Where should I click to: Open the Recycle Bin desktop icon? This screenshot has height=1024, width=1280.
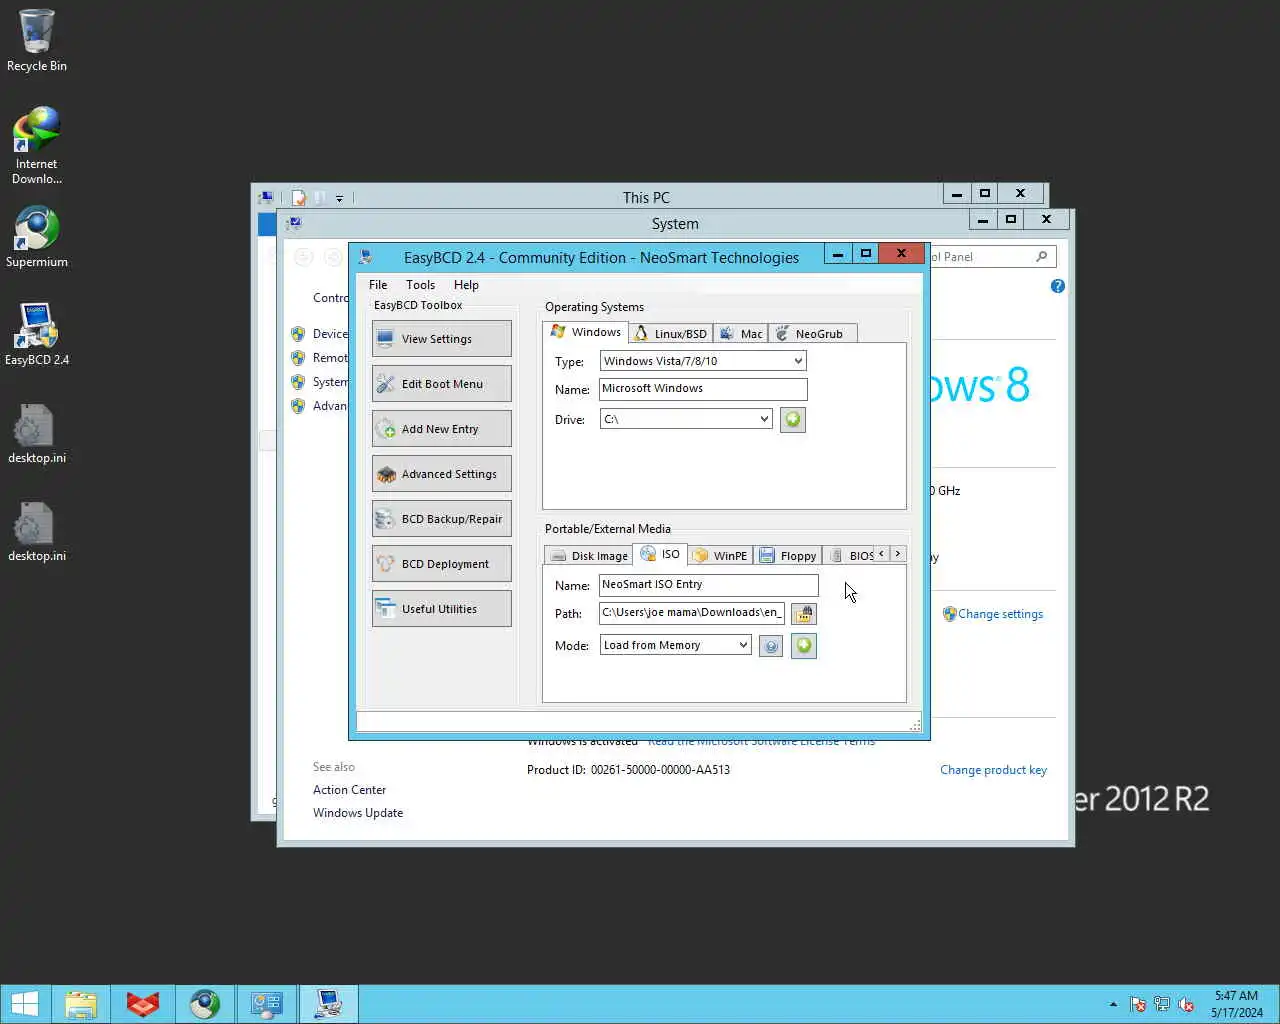37,41
